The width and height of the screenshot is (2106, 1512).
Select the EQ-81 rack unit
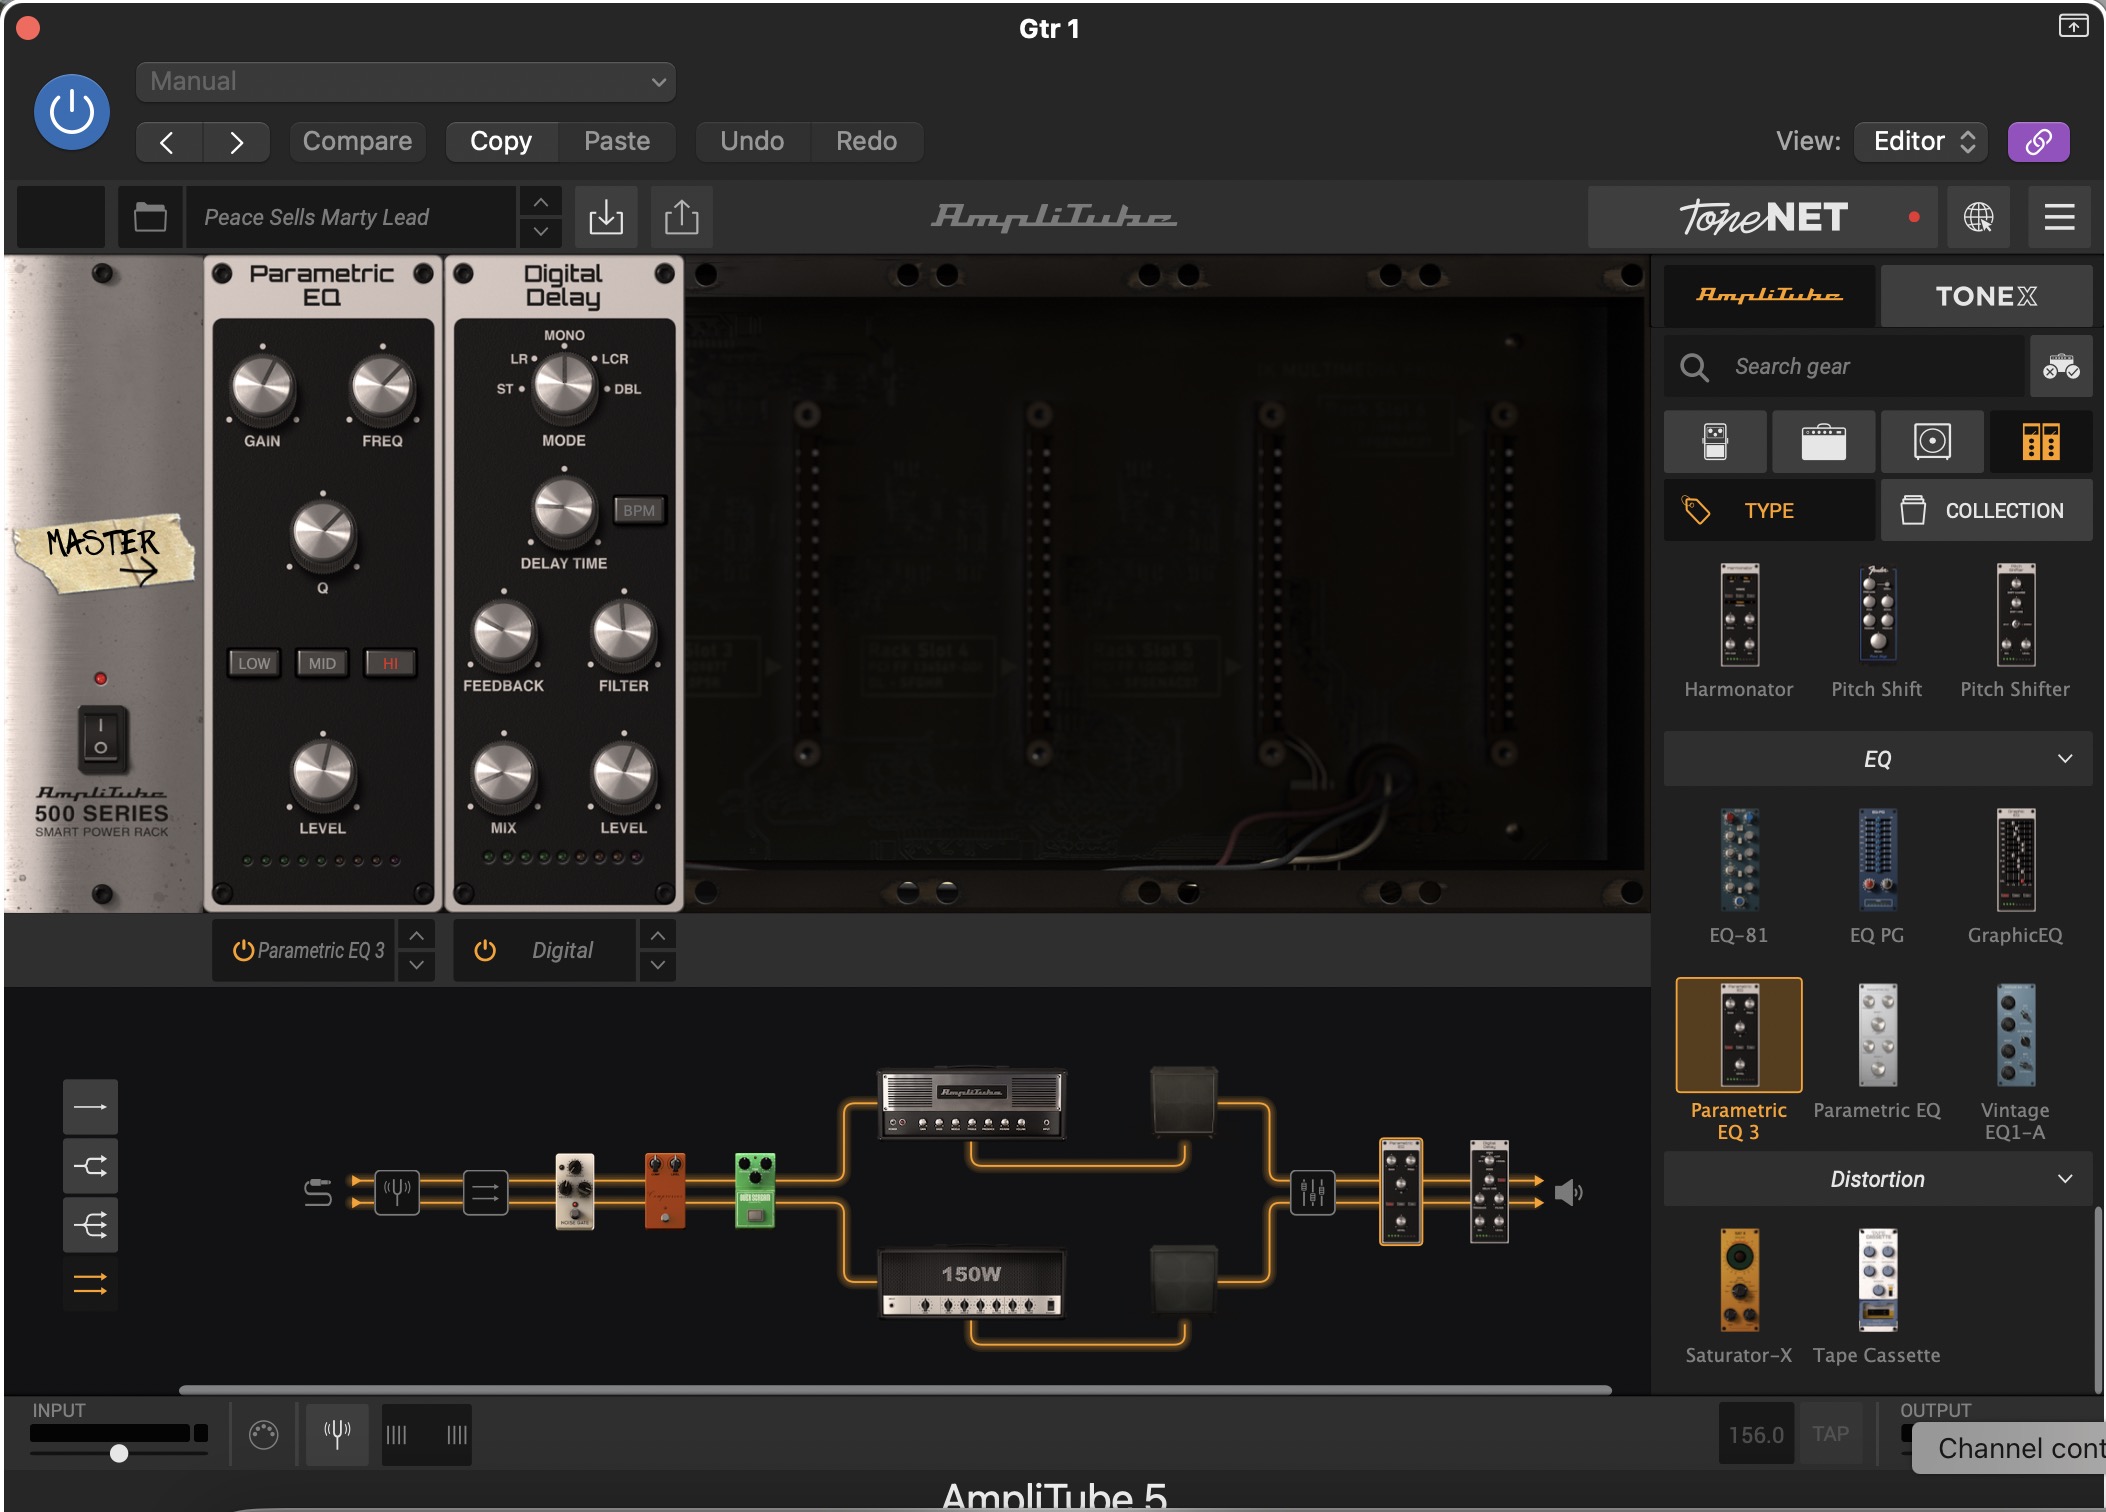1739,876
